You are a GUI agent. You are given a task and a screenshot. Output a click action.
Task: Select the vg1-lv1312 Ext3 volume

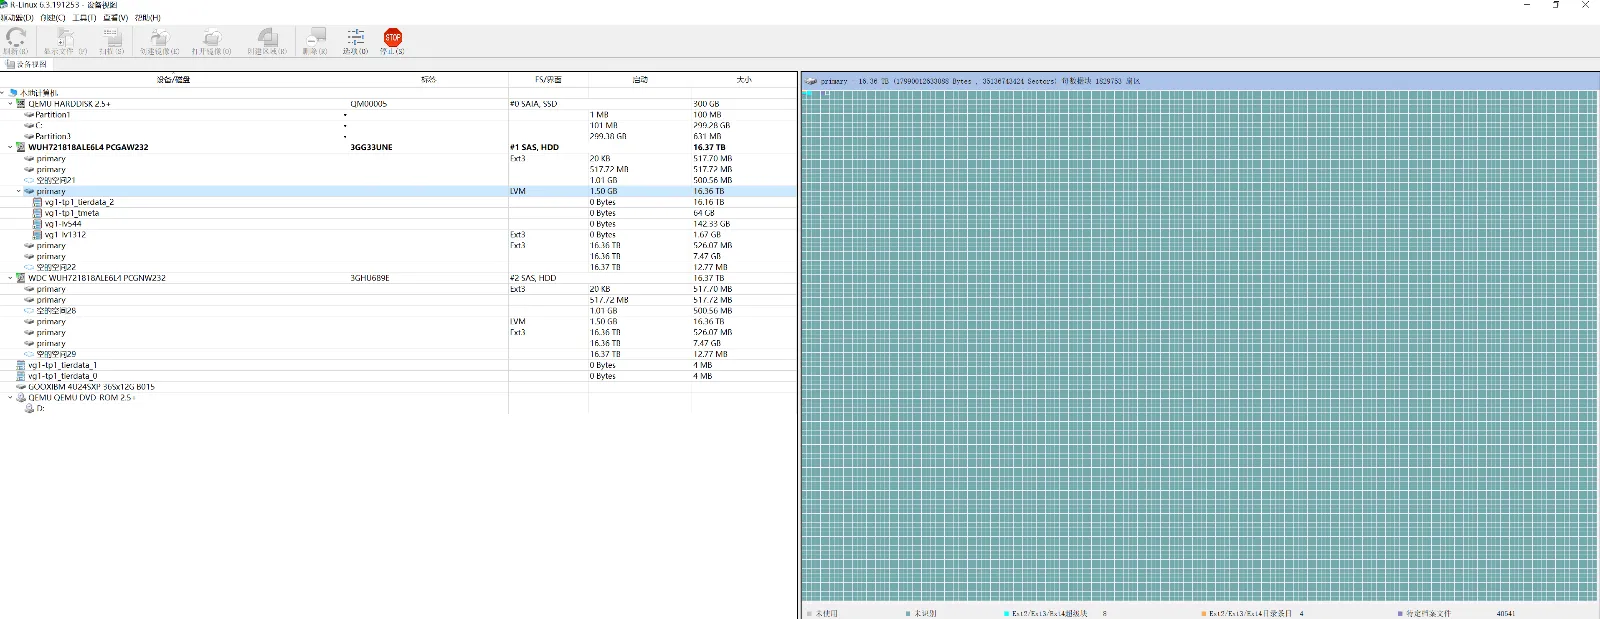point(65,235)
